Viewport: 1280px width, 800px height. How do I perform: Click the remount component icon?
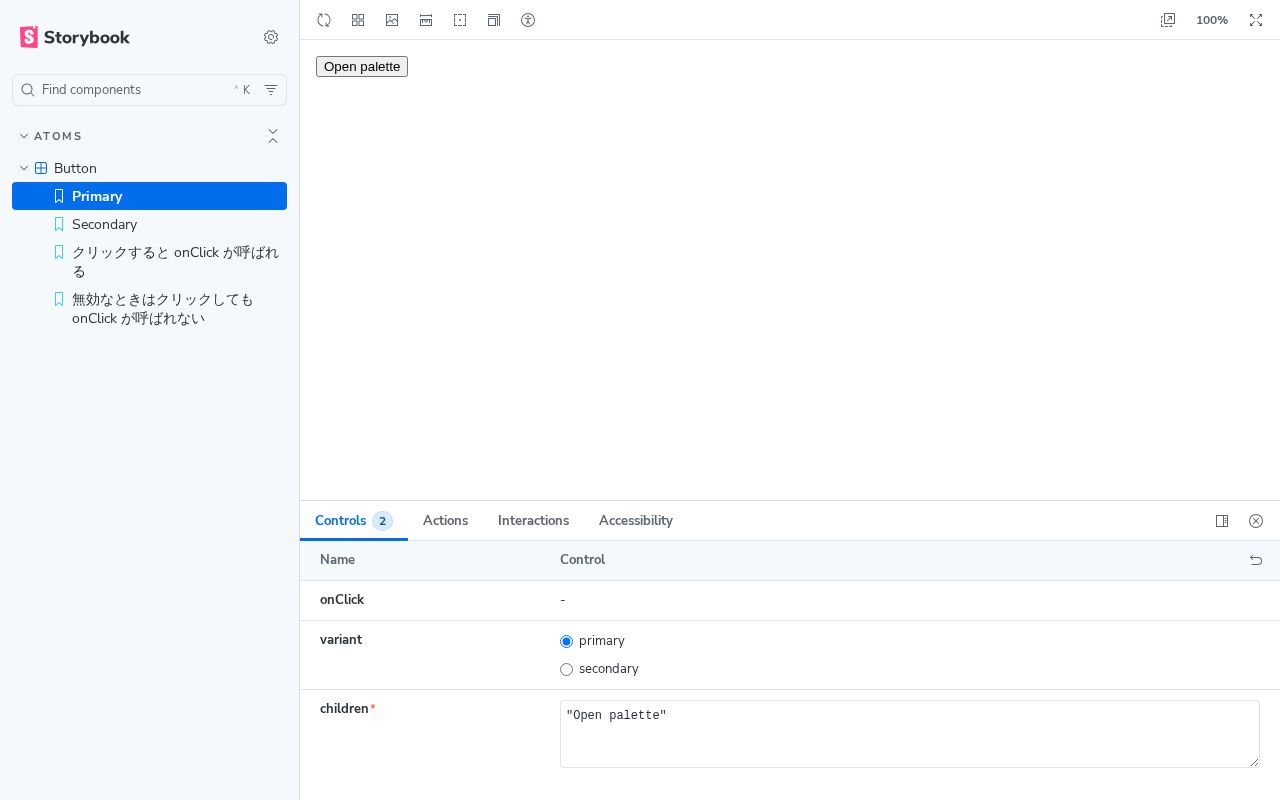tap(324, 20)
